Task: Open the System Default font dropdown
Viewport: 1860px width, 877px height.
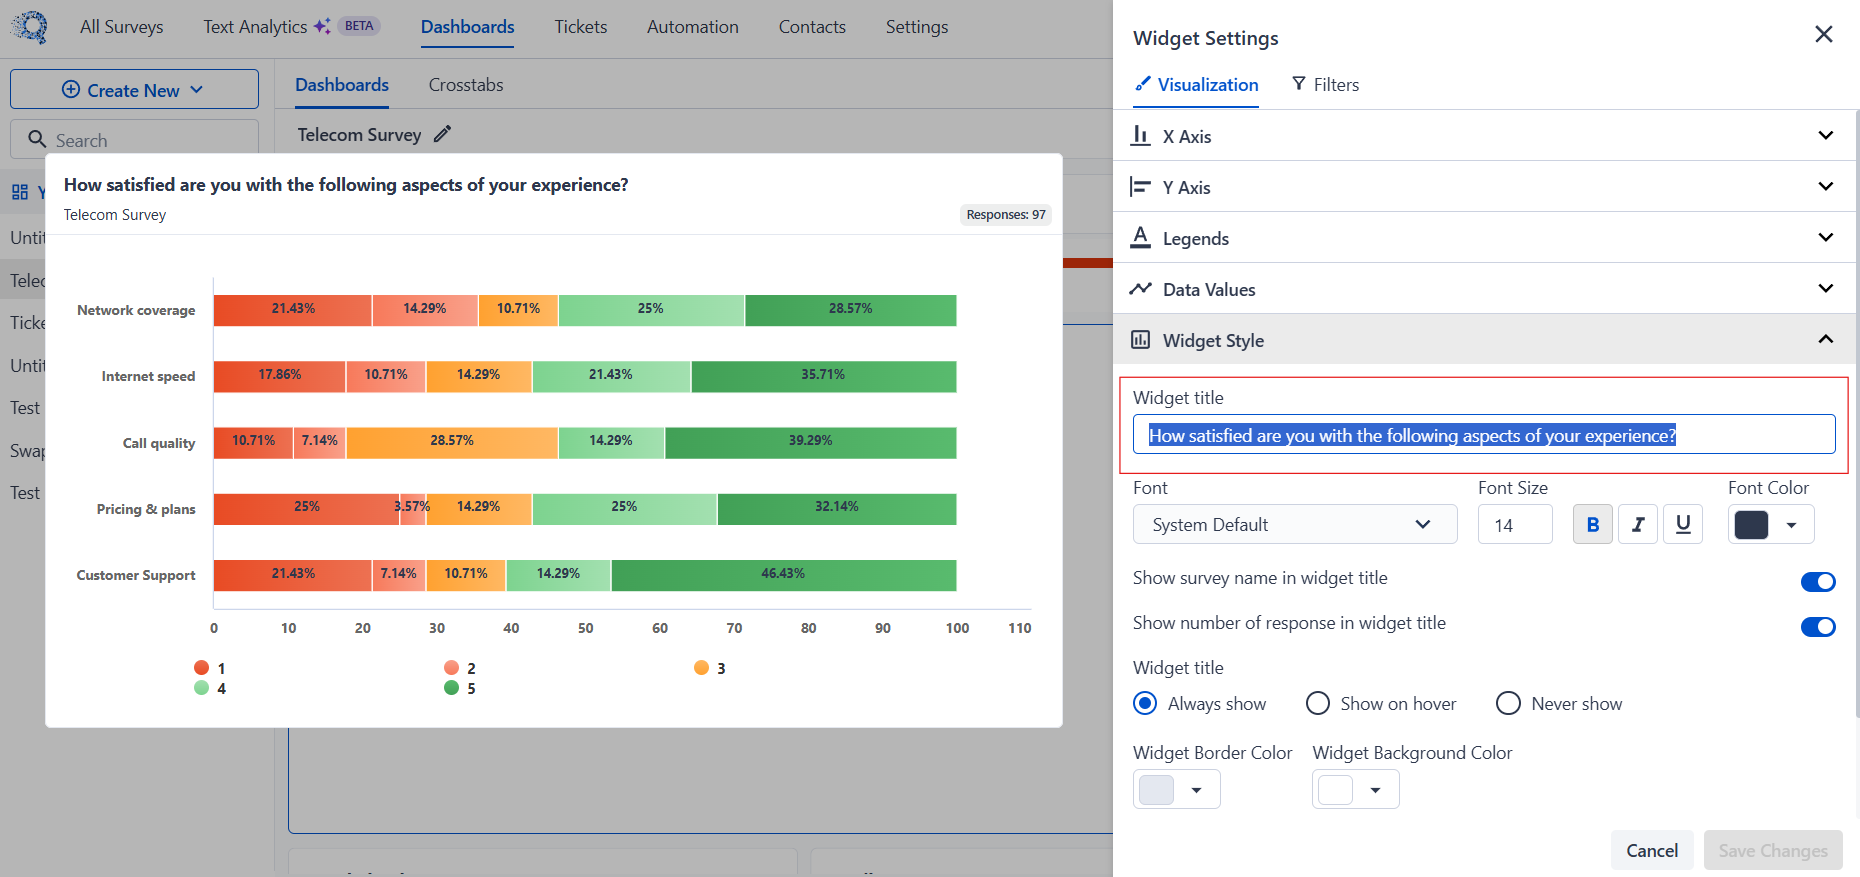Action: [x=1295, y=524]
